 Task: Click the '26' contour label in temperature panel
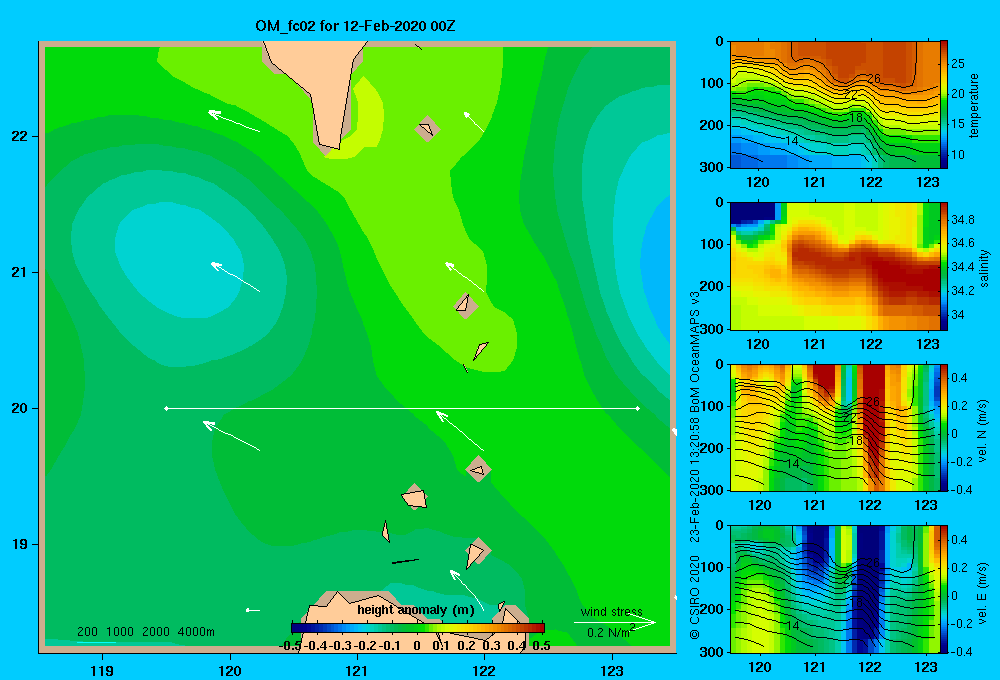pos(873,78)
